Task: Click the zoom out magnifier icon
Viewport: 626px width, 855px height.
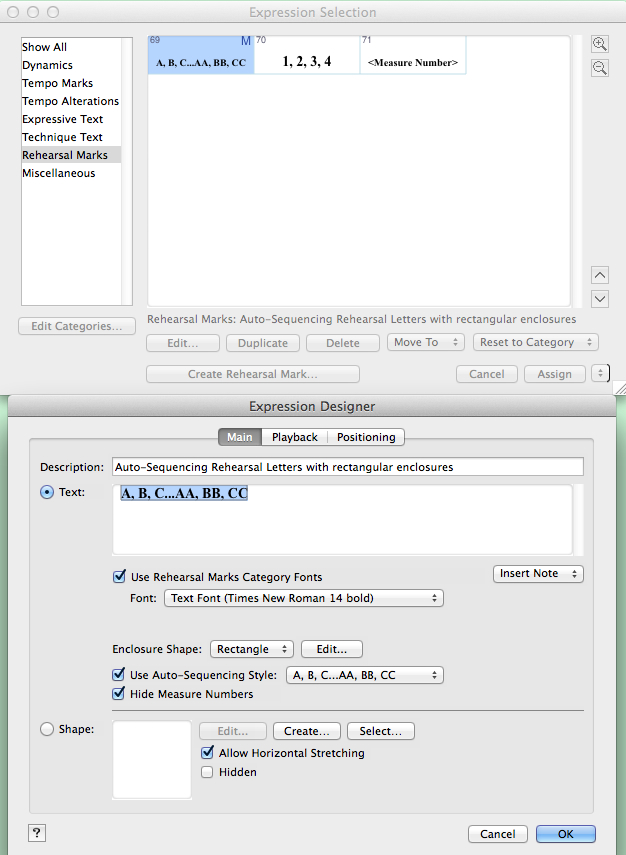Action: 600,68
